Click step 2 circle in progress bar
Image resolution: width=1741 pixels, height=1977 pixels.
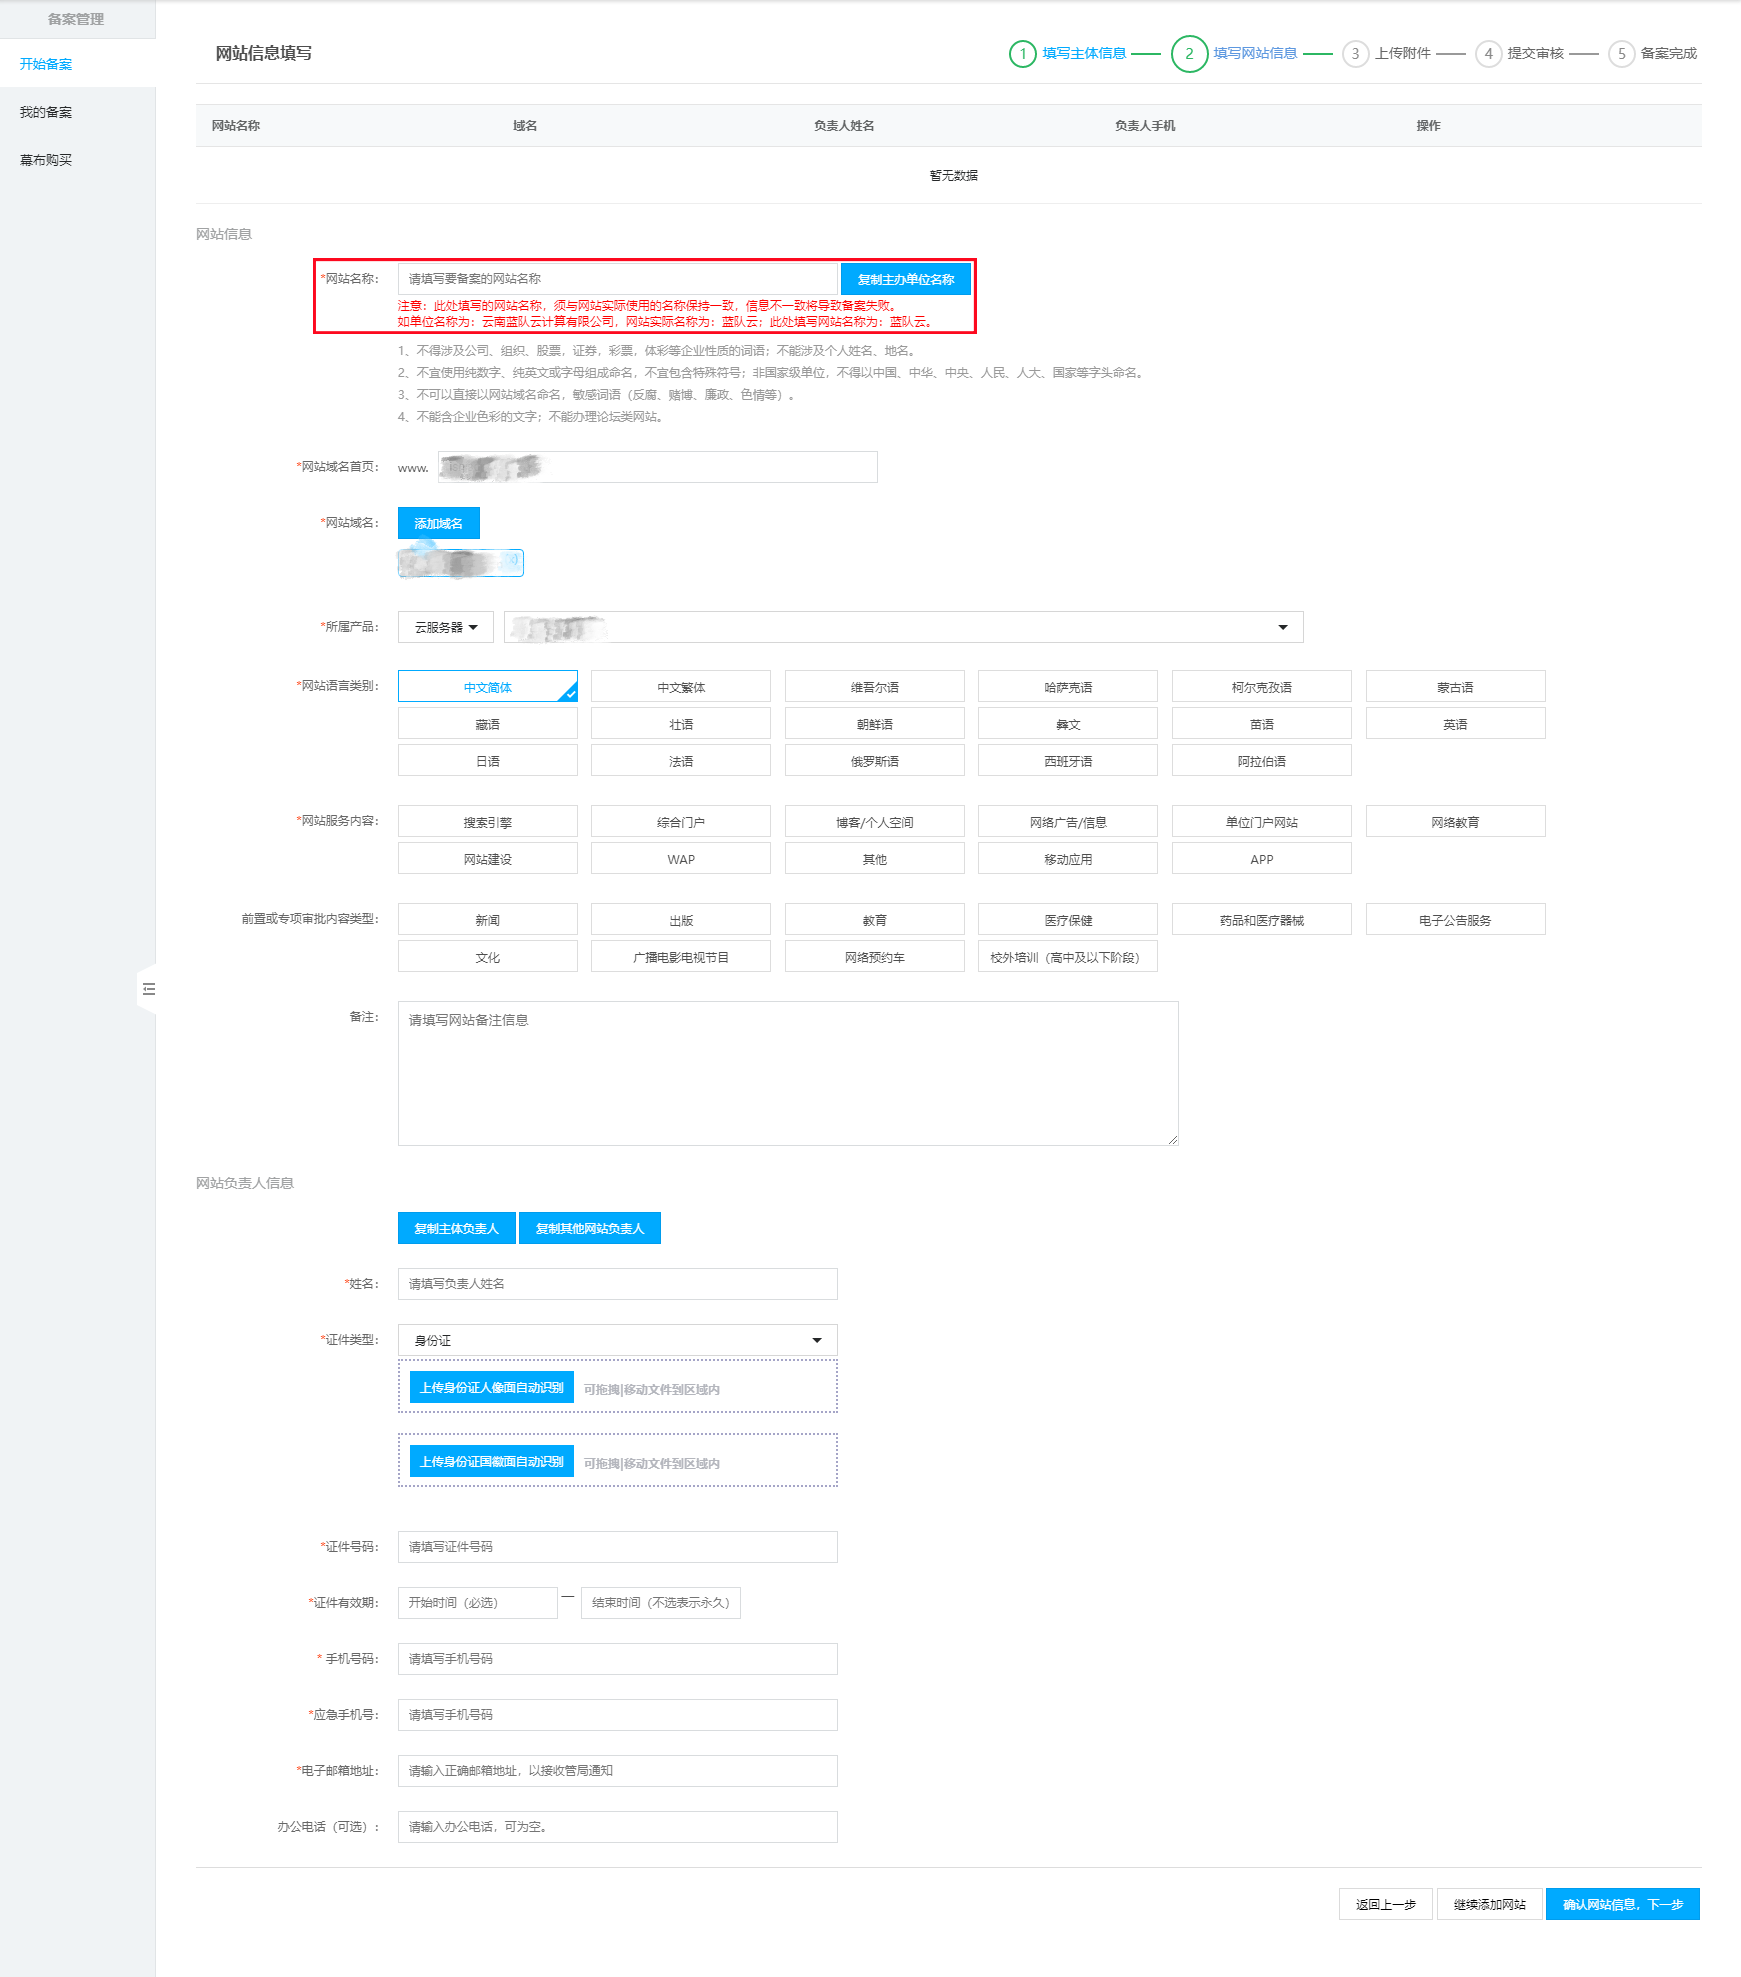click(x=1189, y=54)
